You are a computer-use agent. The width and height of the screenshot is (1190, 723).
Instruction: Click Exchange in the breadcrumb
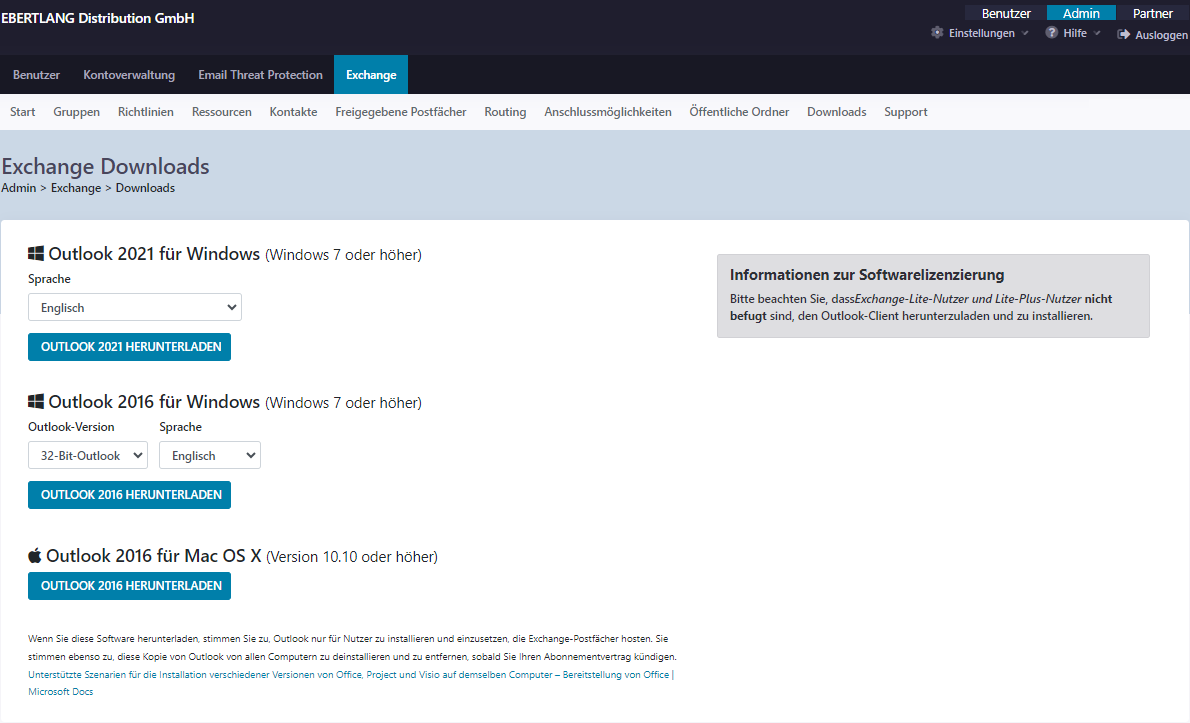coord(76,187)
